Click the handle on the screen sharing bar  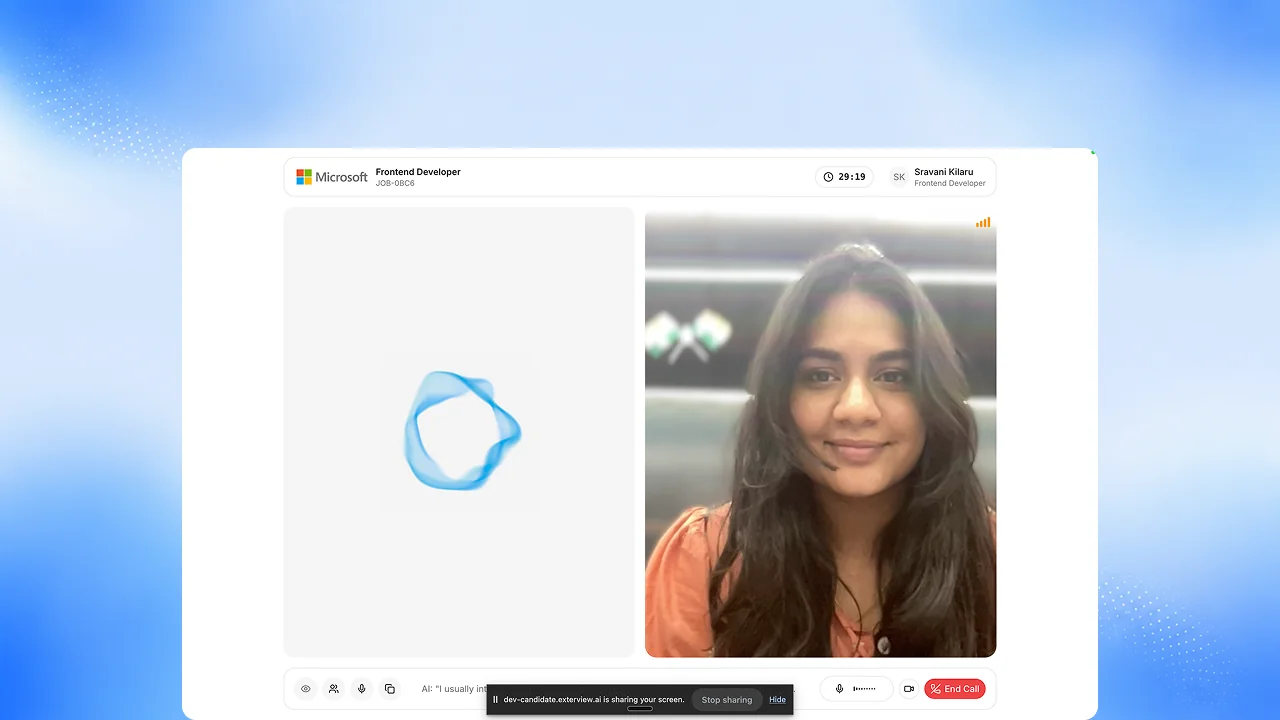pos(640,709)
